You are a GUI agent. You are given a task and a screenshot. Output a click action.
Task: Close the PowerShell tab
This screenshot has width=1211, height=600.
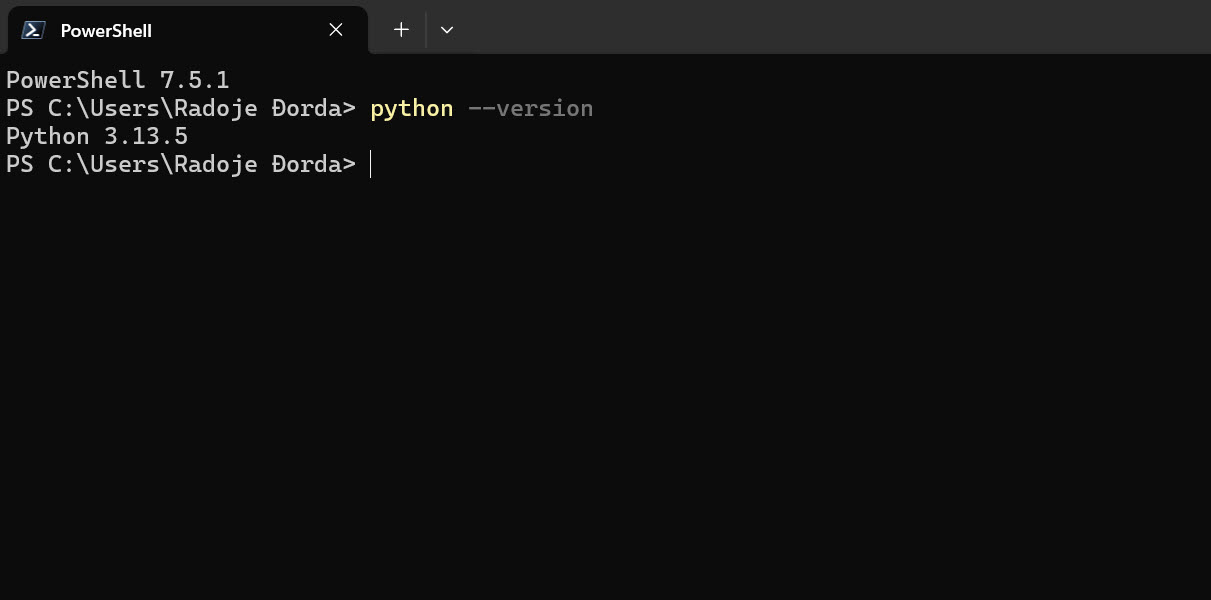335,29
